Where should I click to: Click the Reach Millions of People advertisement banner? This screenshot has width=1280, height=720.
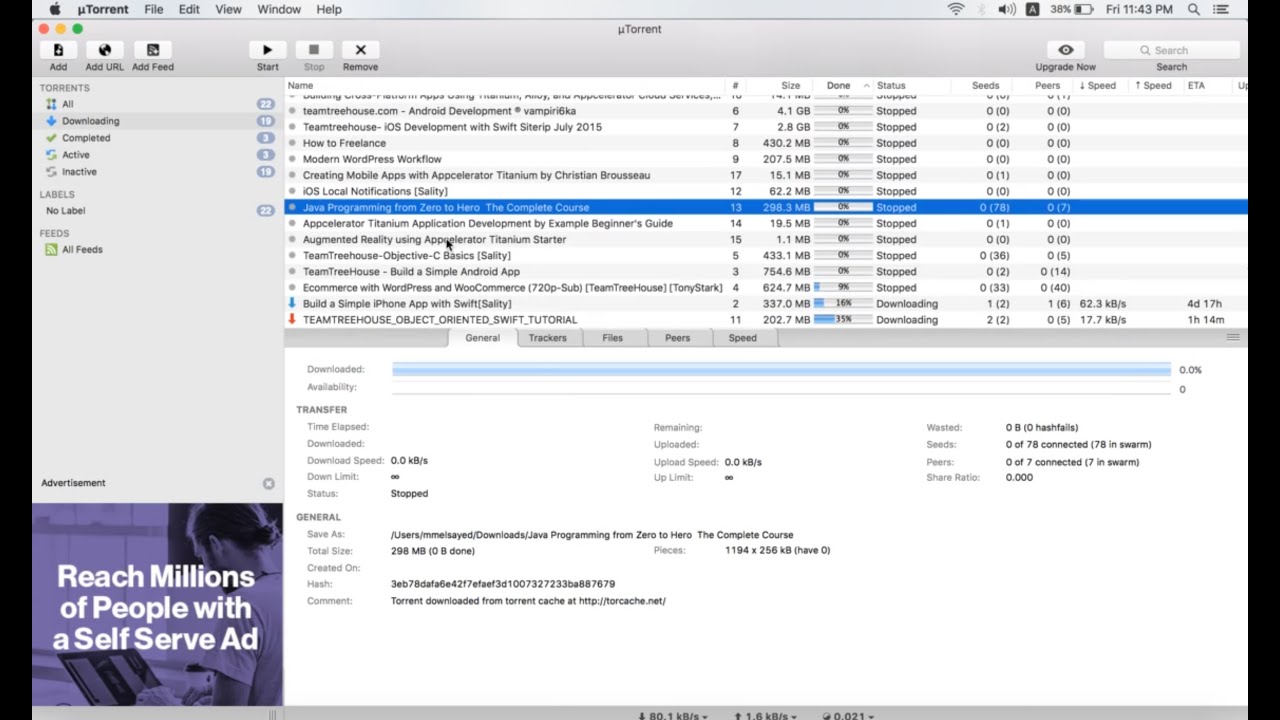pyautogui.click(x=157, y=606)
